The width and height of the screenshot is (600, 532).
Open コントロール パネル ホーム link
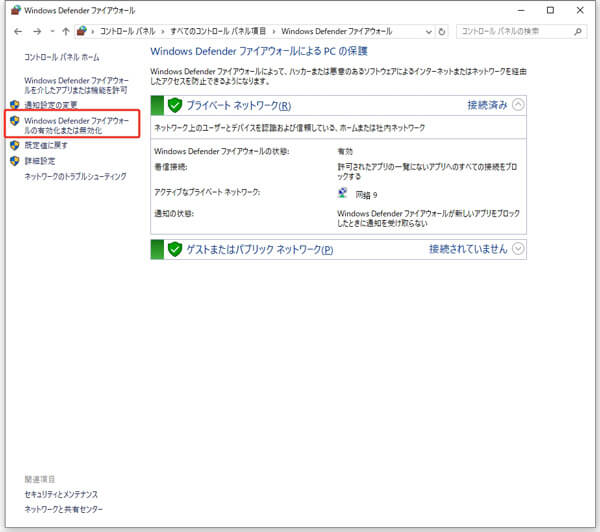pyautogui.click(x=62, y=57)
